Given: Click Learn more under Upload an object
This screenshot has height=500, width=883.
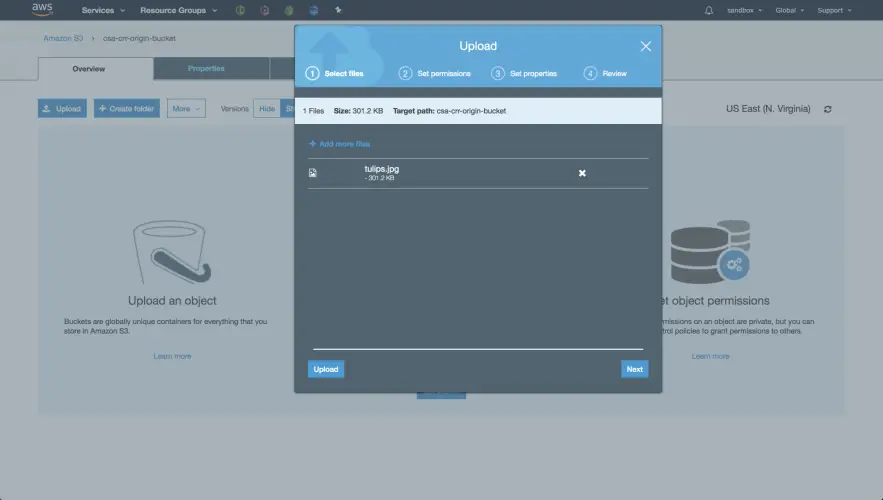Looking at the screenshot, I should pyautogui.click(x=172, y=356).
